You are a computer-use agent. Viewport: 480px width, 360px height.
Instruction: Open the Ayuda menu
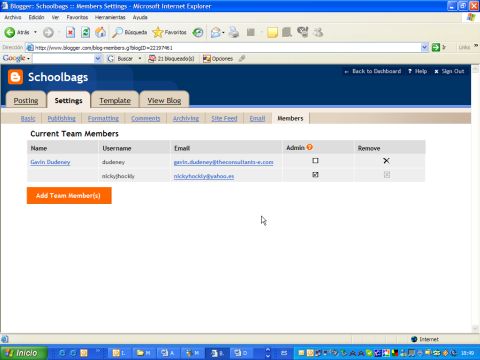(x=140, y=17)
